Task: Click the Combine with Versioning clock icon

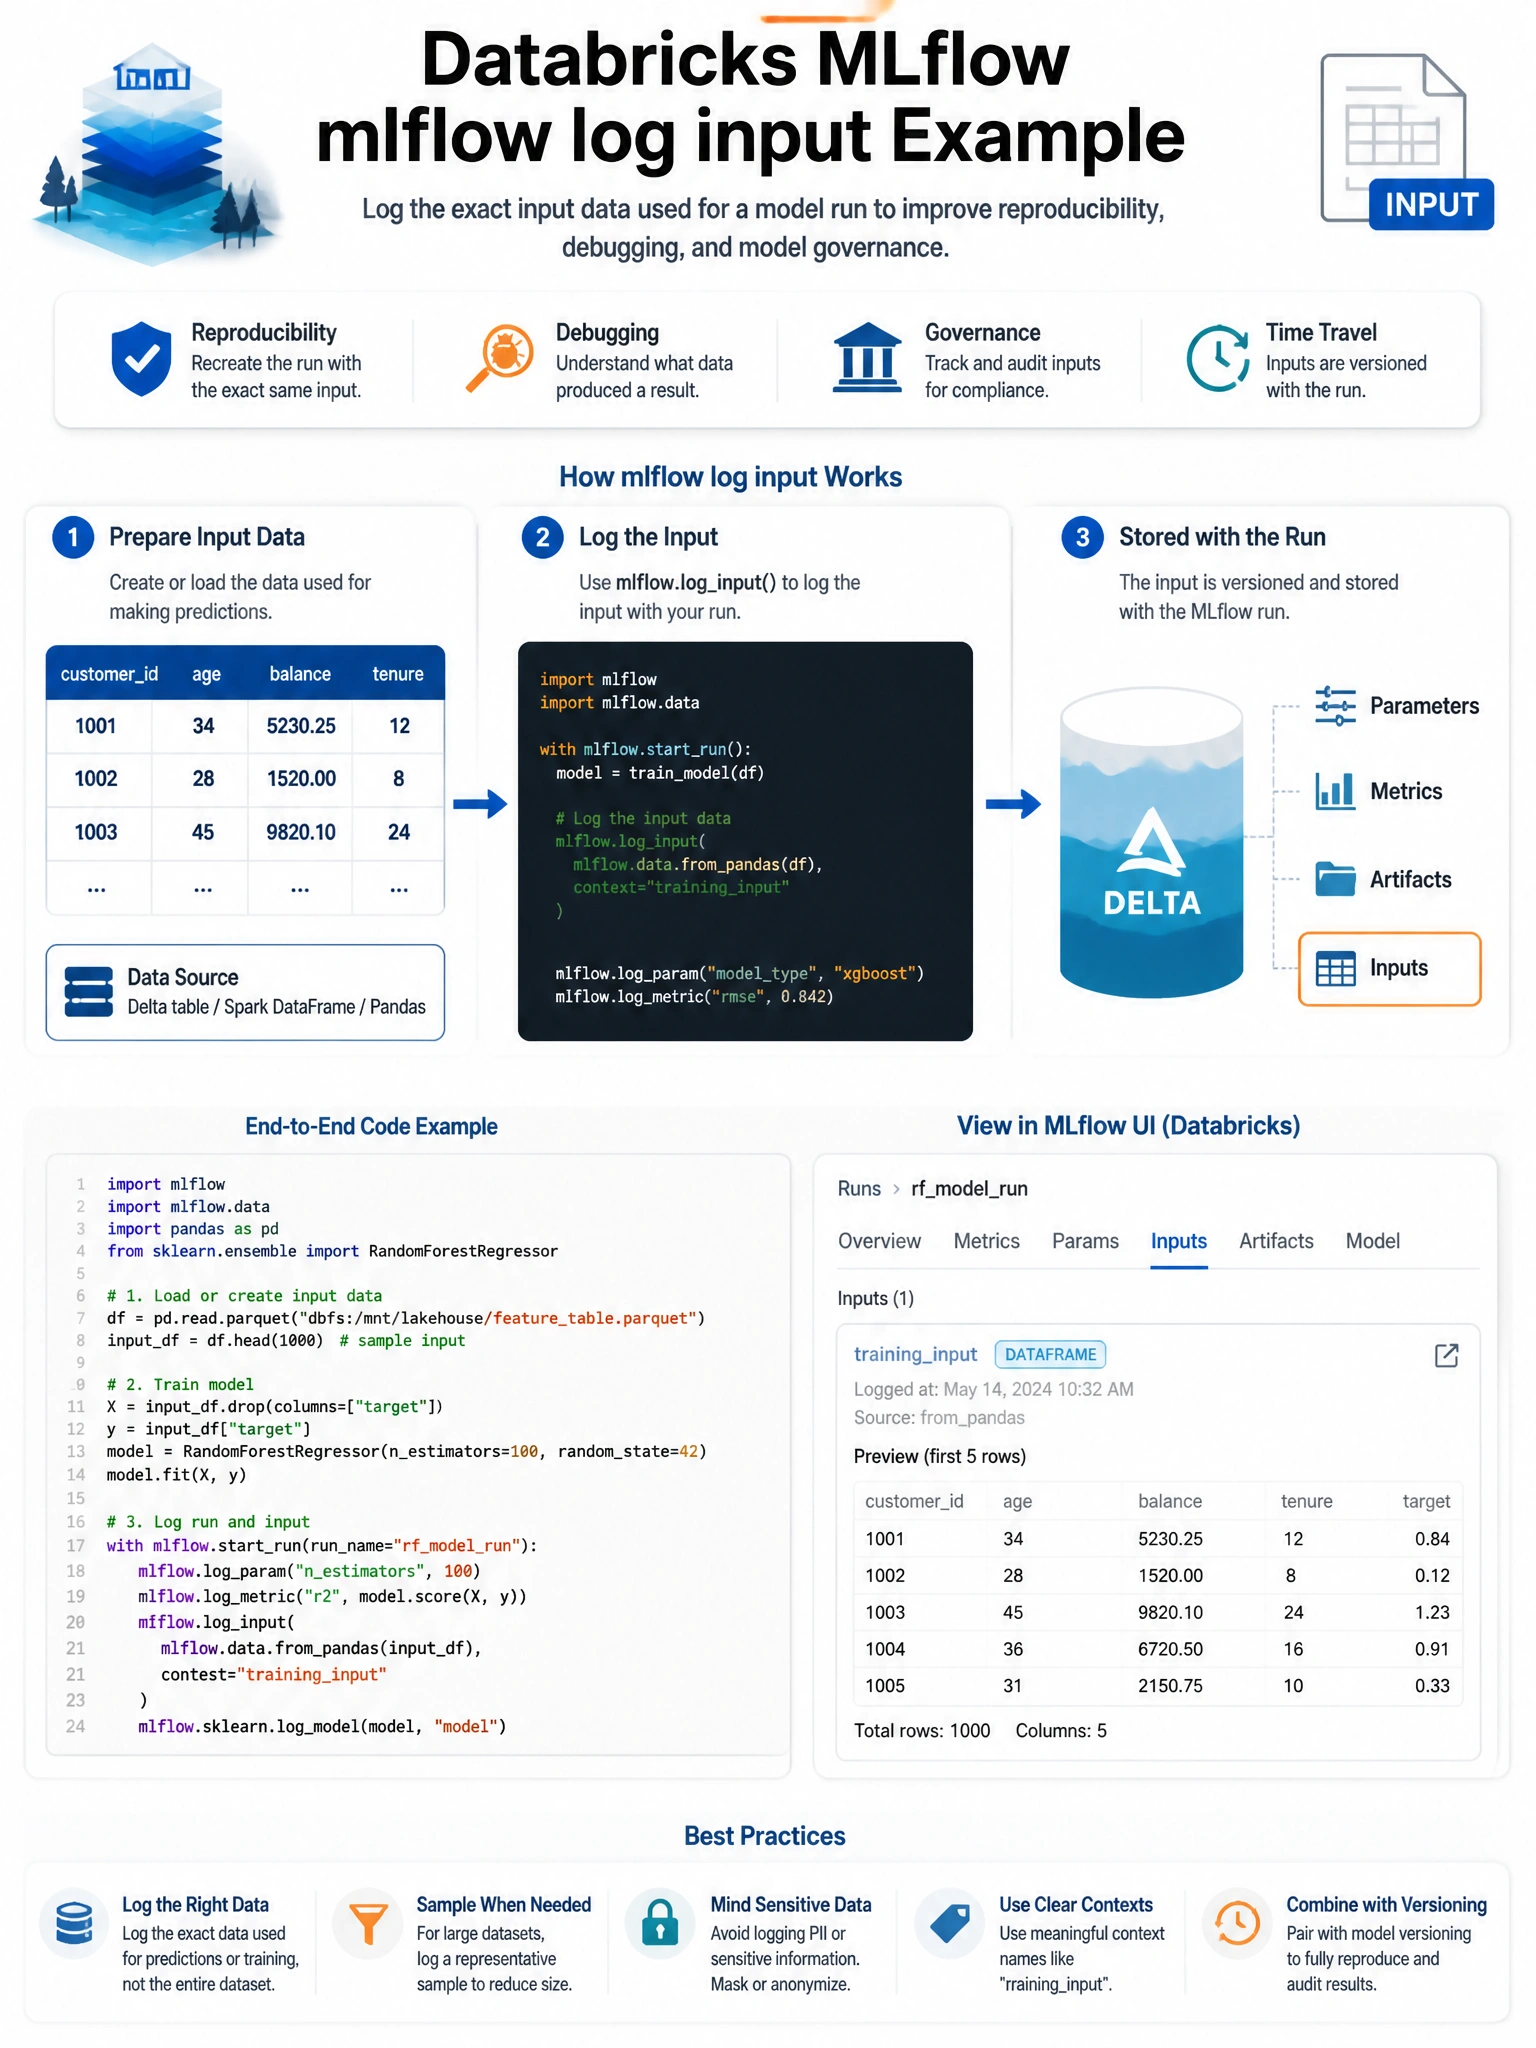Action: coord(1237,1922)
